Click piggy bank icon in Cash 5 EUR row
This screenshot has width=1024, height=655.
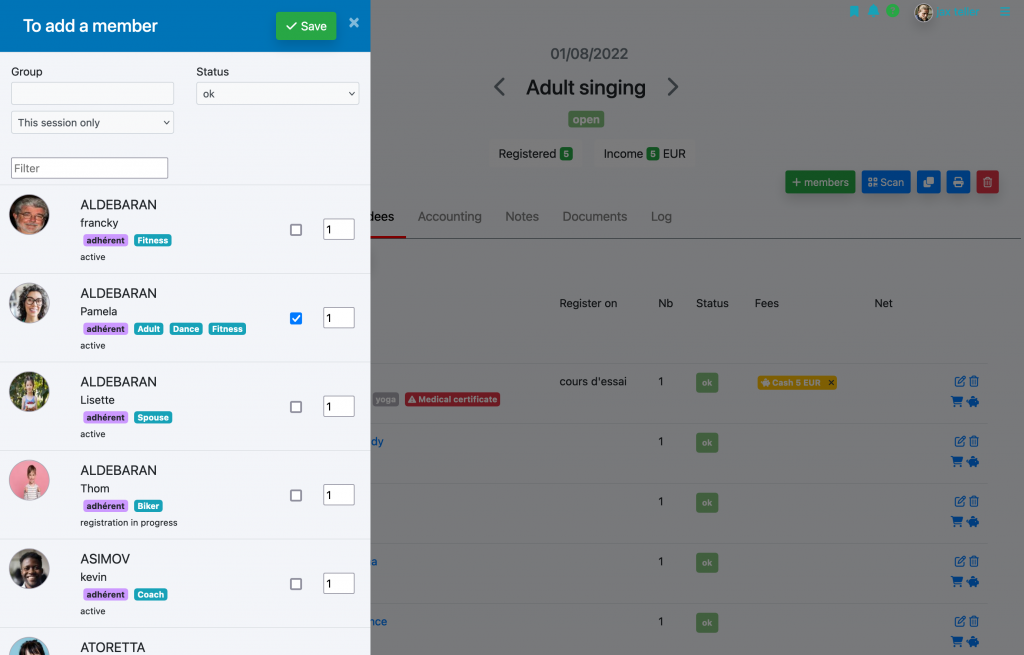pyautogui.click(x=972, y=402)
